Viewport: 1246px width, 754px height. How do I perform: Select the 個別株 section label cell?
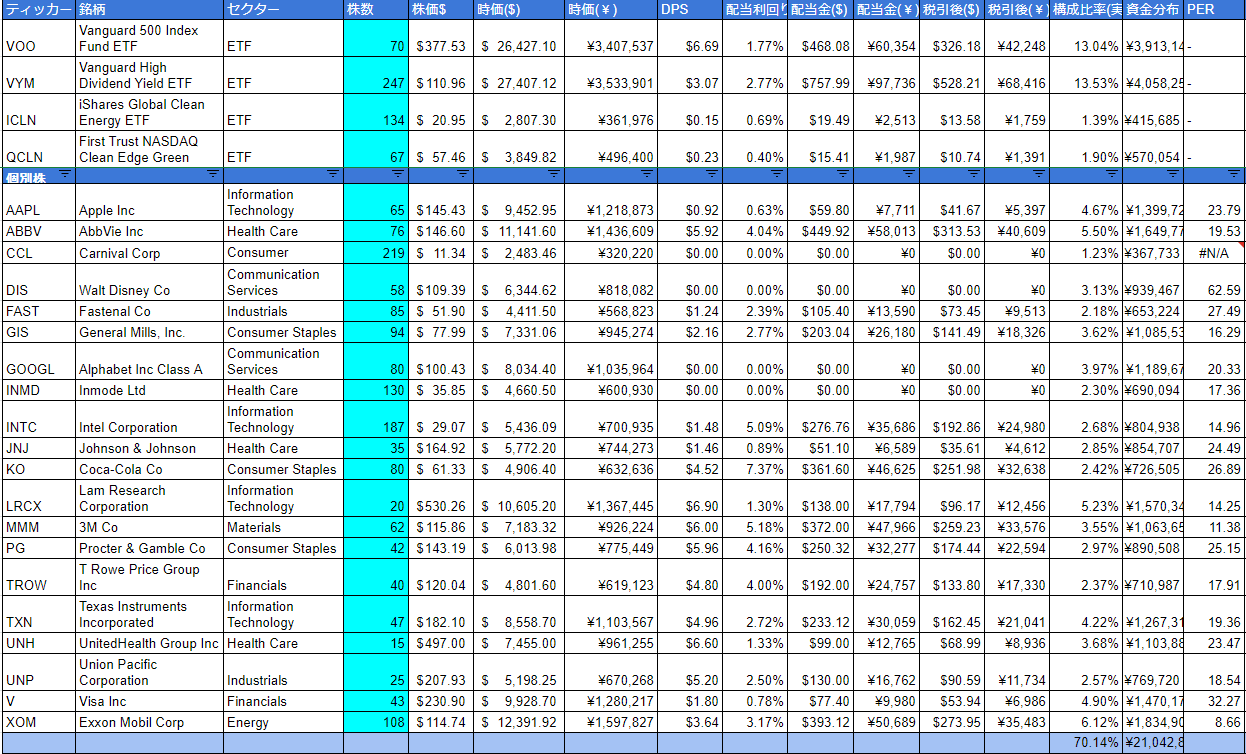30,175
